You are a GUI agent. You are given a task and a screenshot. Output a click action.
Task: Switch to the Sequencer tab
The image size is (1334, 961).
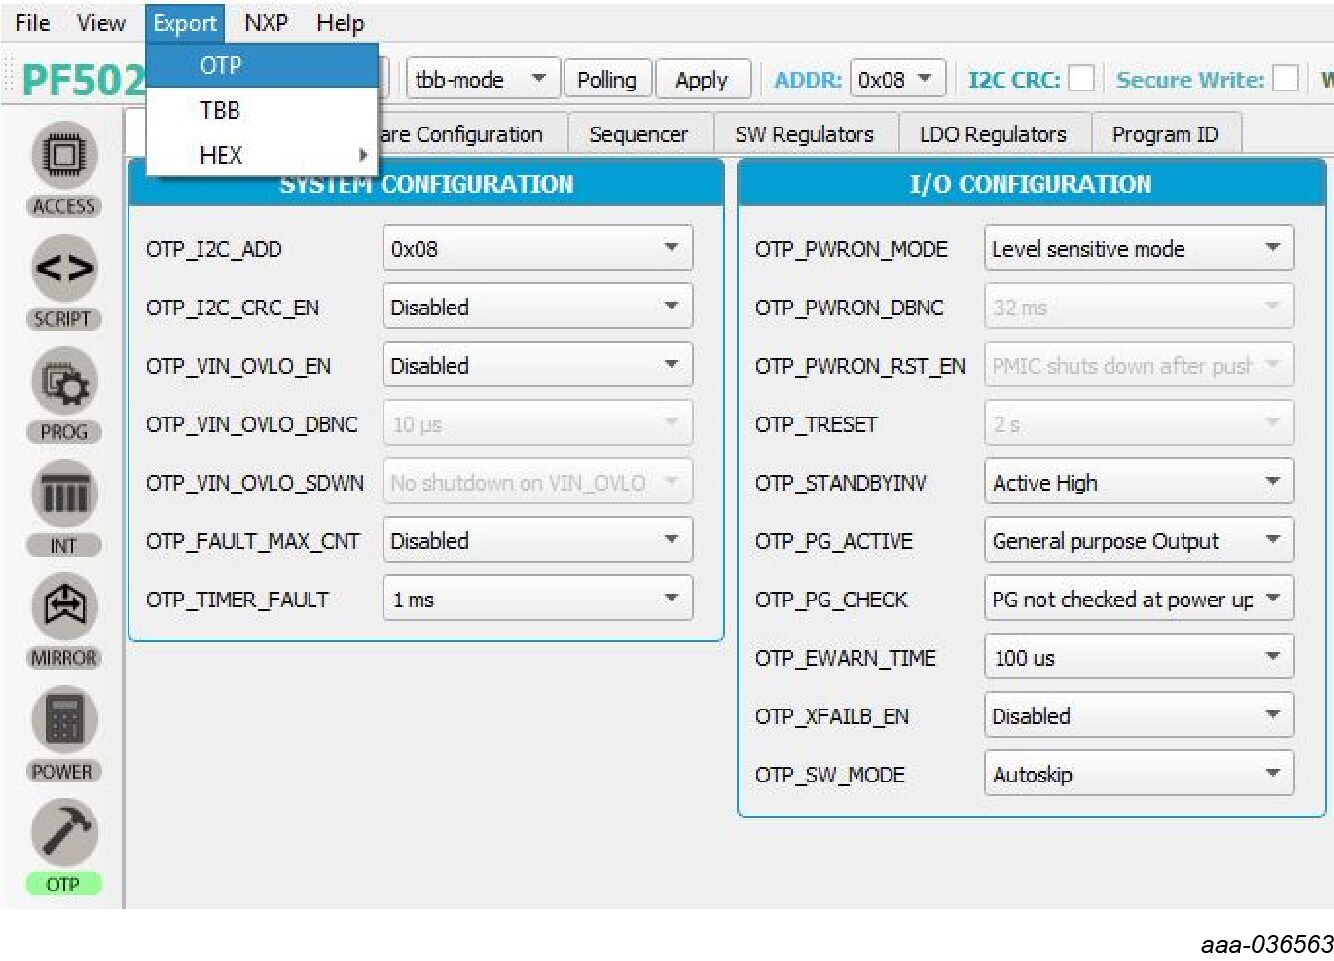tap(638, 134)
